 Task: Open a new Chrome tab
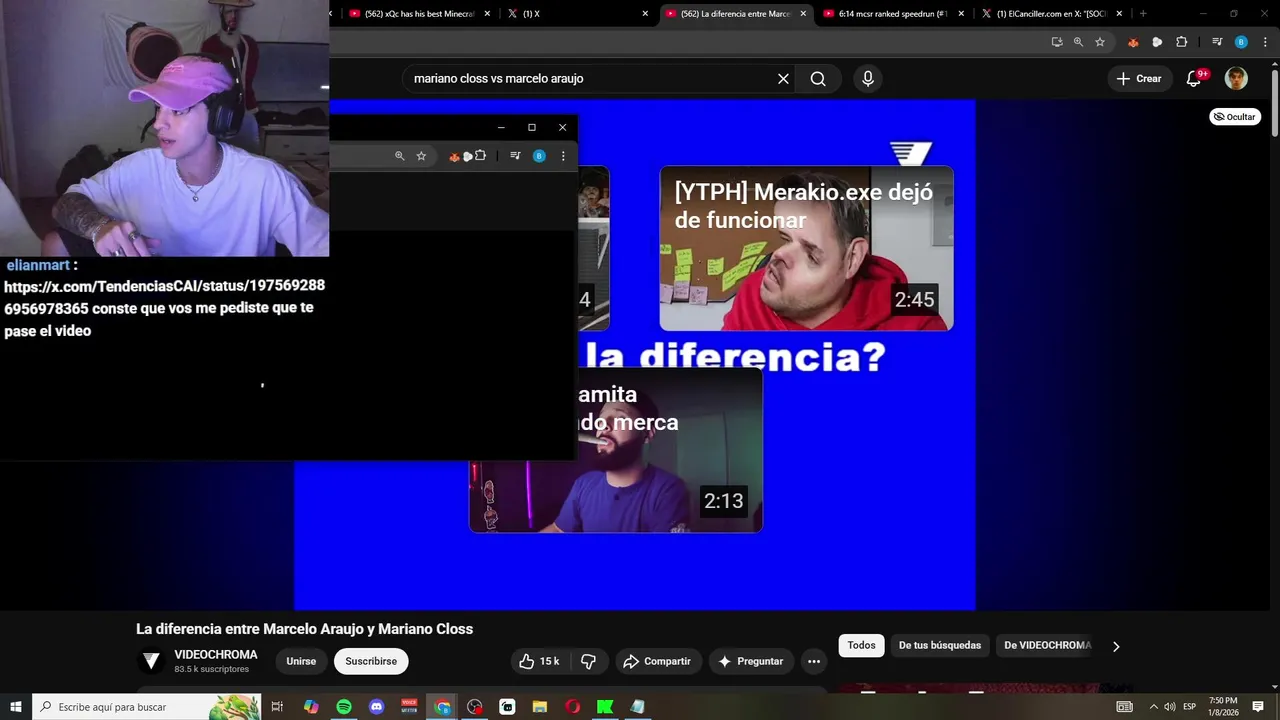[1143, 14]
